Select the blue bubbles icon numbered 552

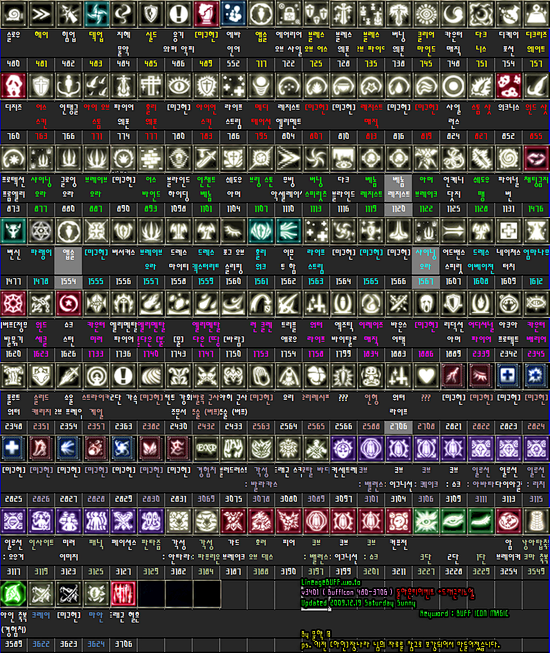[x=234, y=14]
